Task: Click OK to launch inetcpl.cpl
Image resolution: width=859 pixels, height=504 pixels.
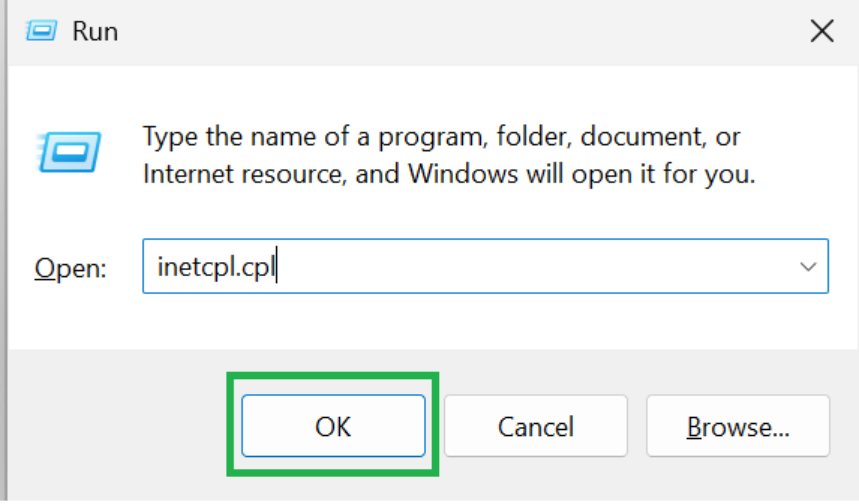Action: 333,426
